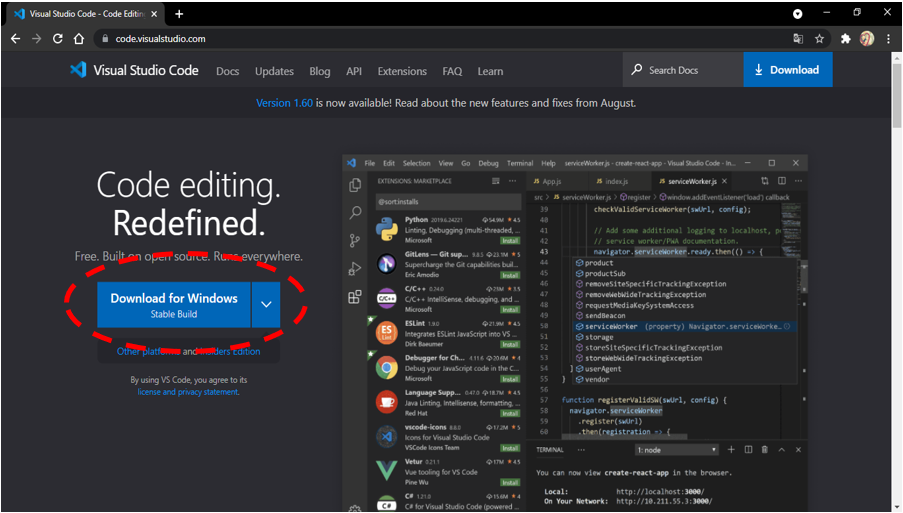The width and height of the screenshot is (903, 513).
Task: Go to the Updates page
Action: coord(274,71)
